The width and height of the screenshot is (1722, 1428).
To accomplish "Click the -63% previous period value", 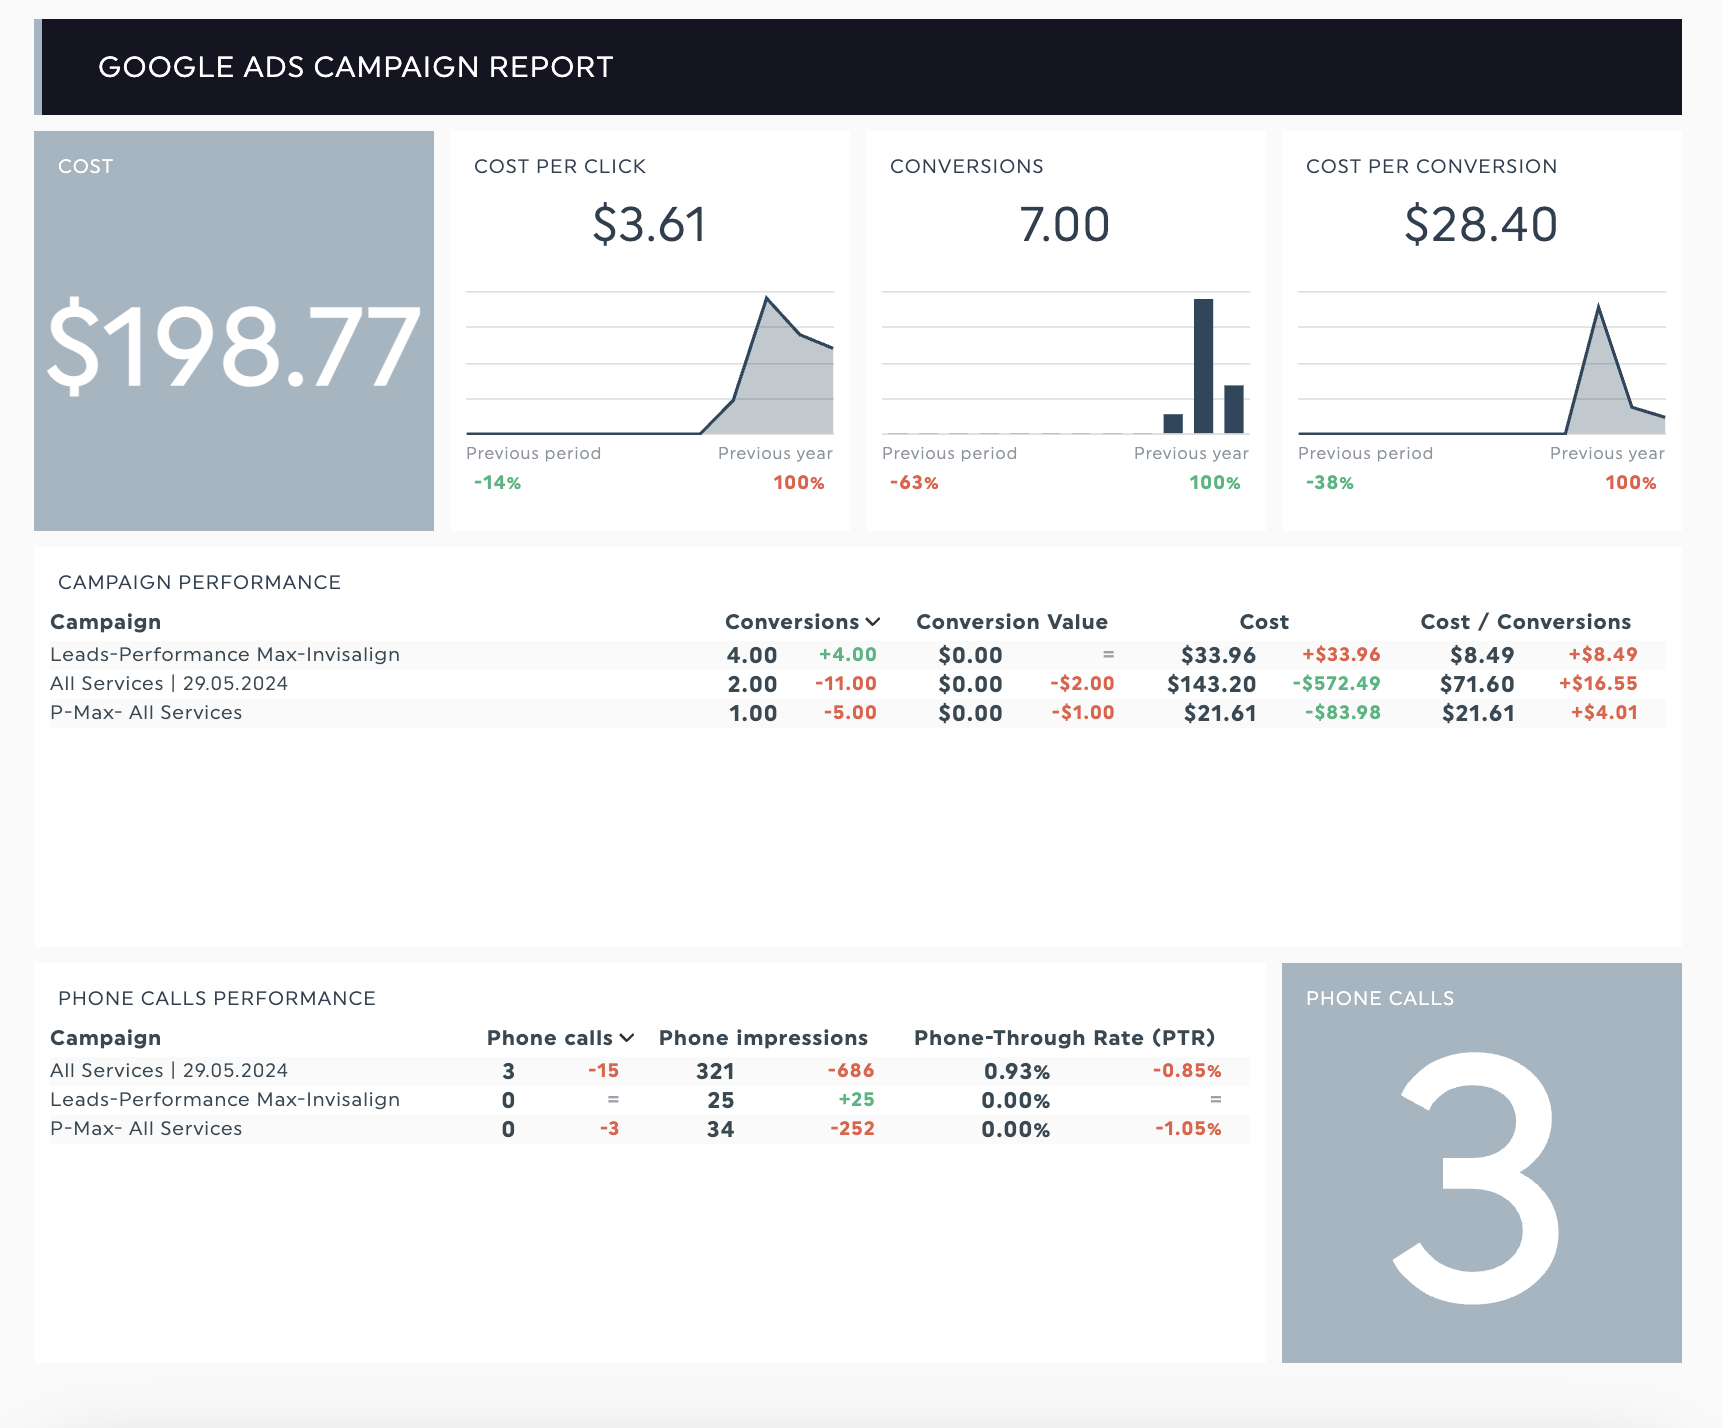I will pyautogui.click(x=914, y=483).
